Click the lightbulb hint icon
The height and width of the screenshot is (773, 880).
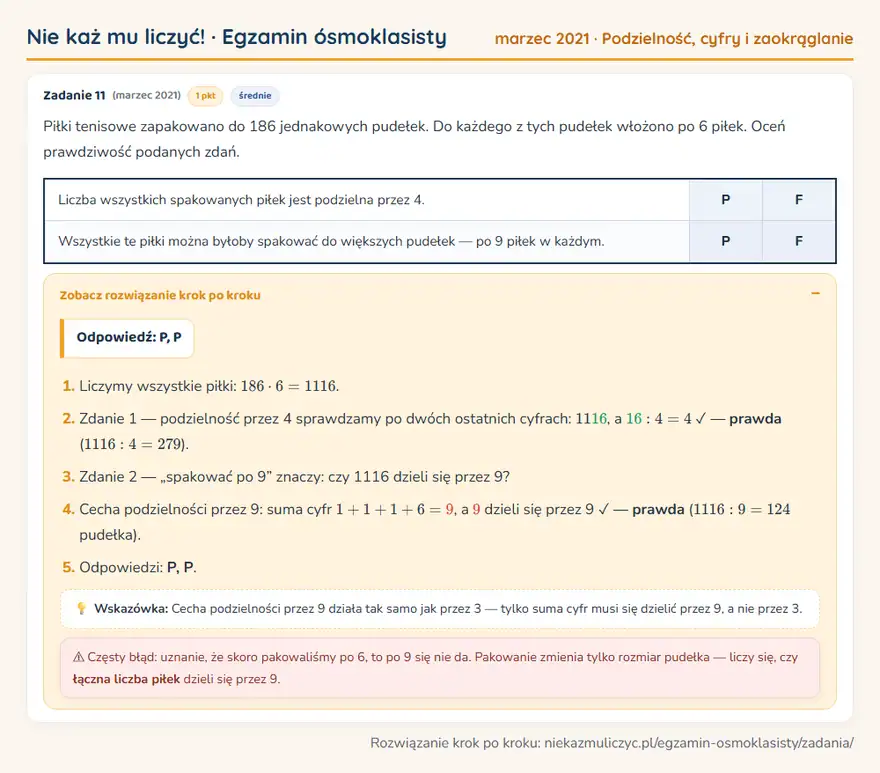click(81, 609)
